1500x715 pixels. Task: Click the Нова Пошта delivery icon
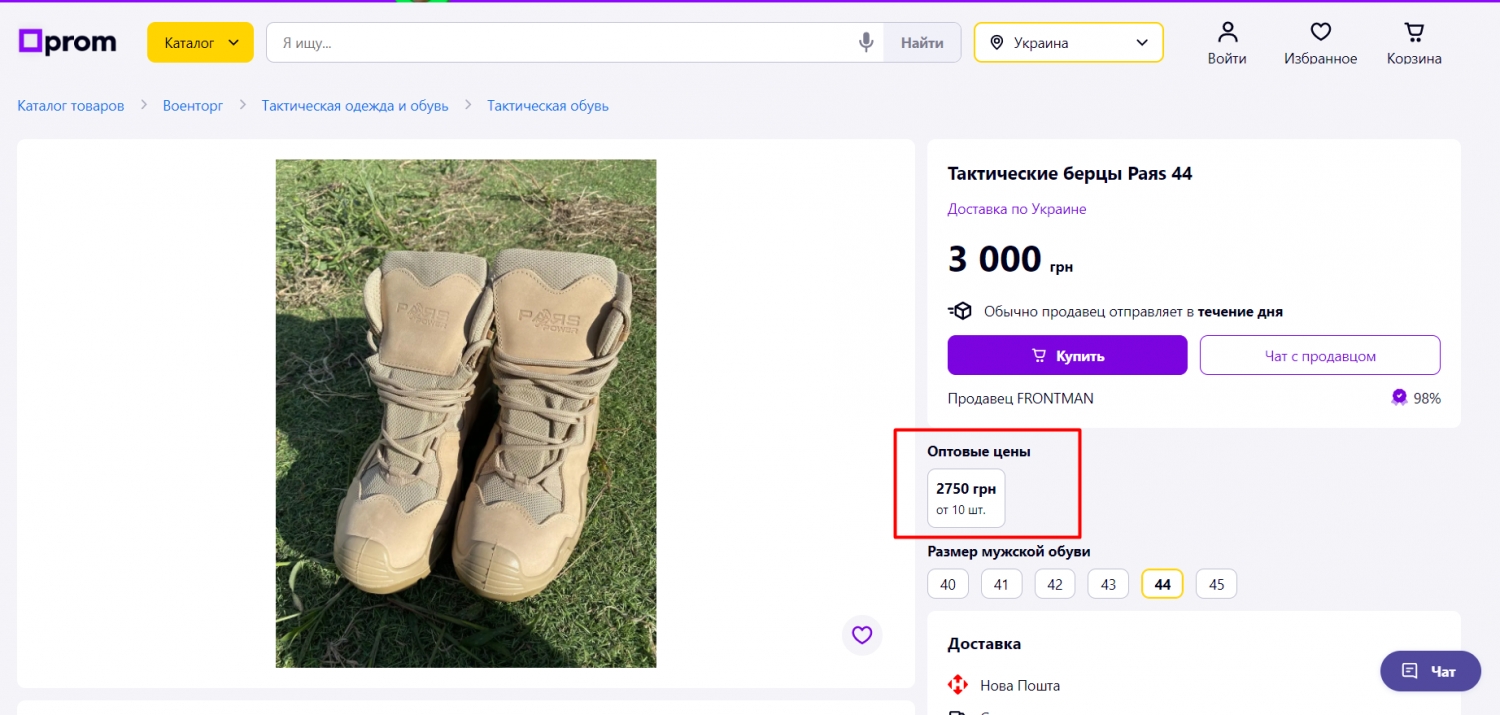[x=958, y=685]
